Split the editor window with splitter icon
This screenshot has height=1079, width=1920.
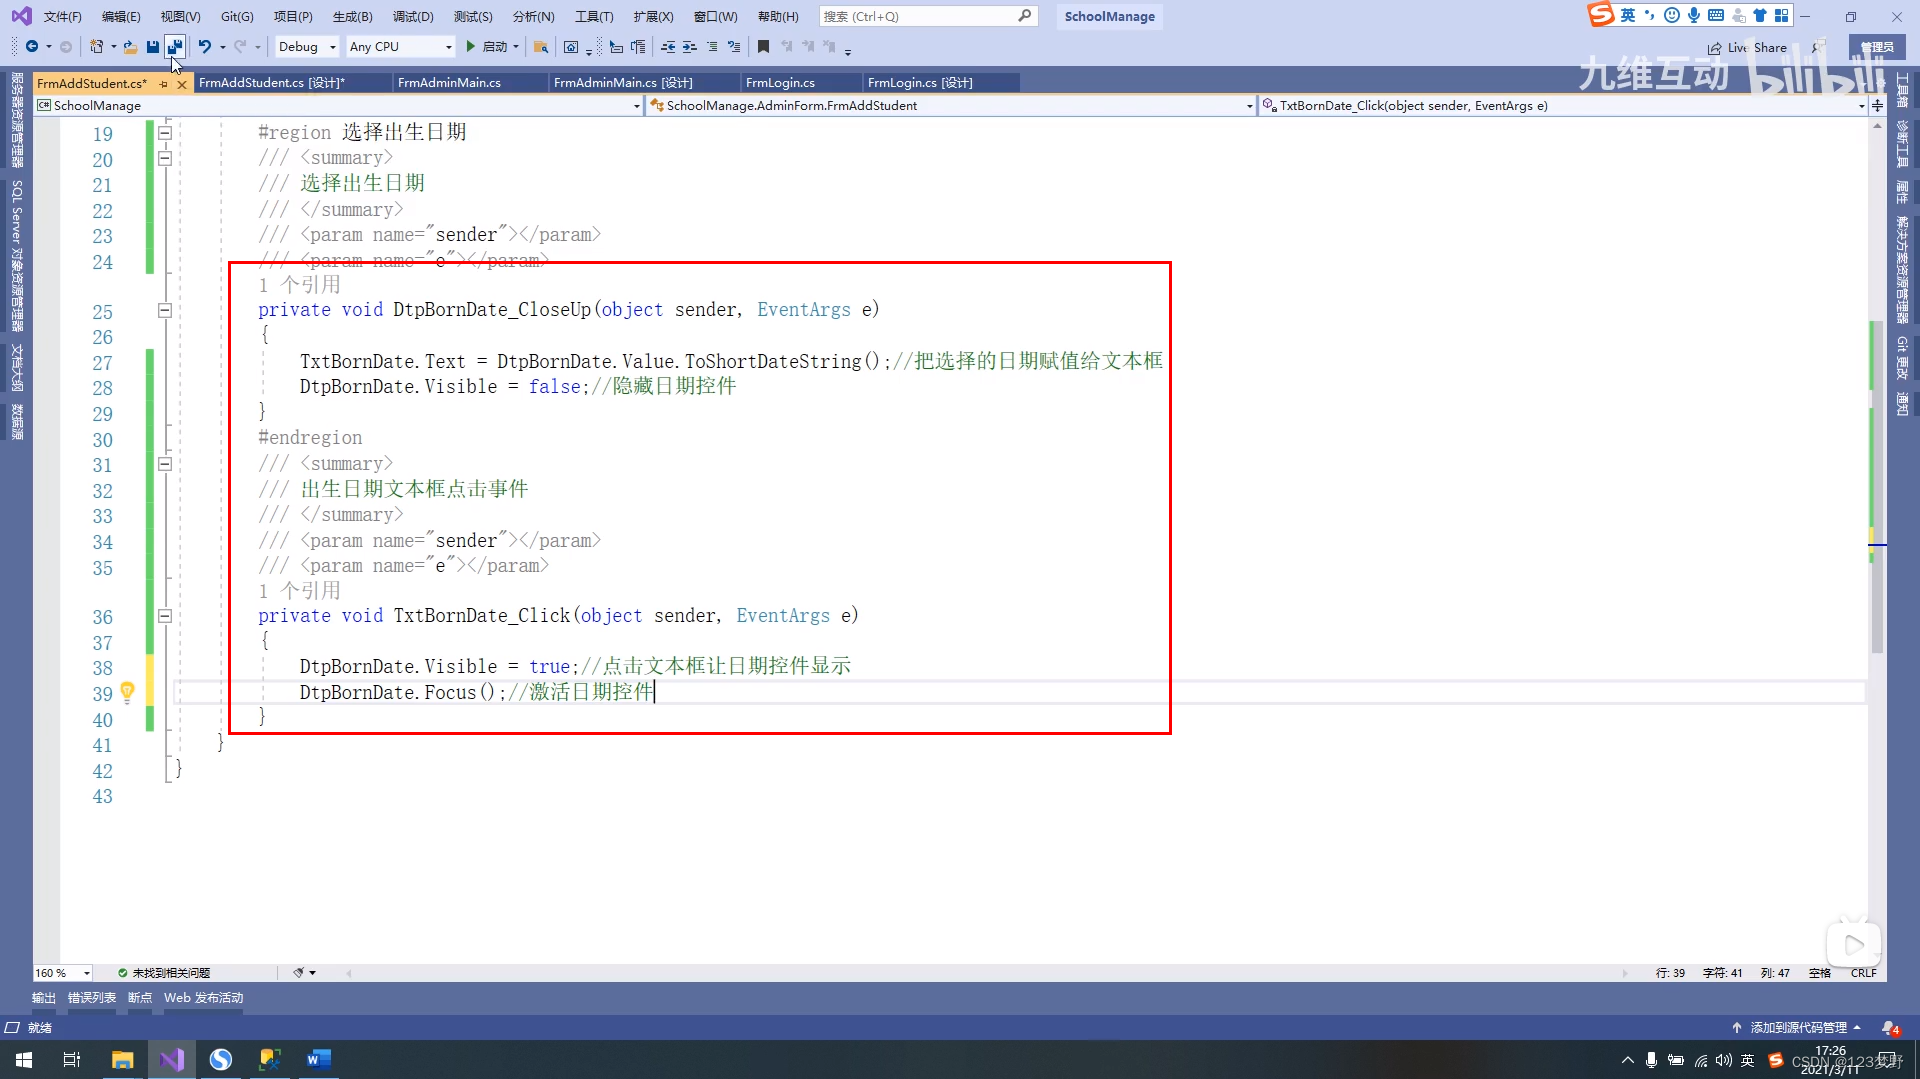1877,105
